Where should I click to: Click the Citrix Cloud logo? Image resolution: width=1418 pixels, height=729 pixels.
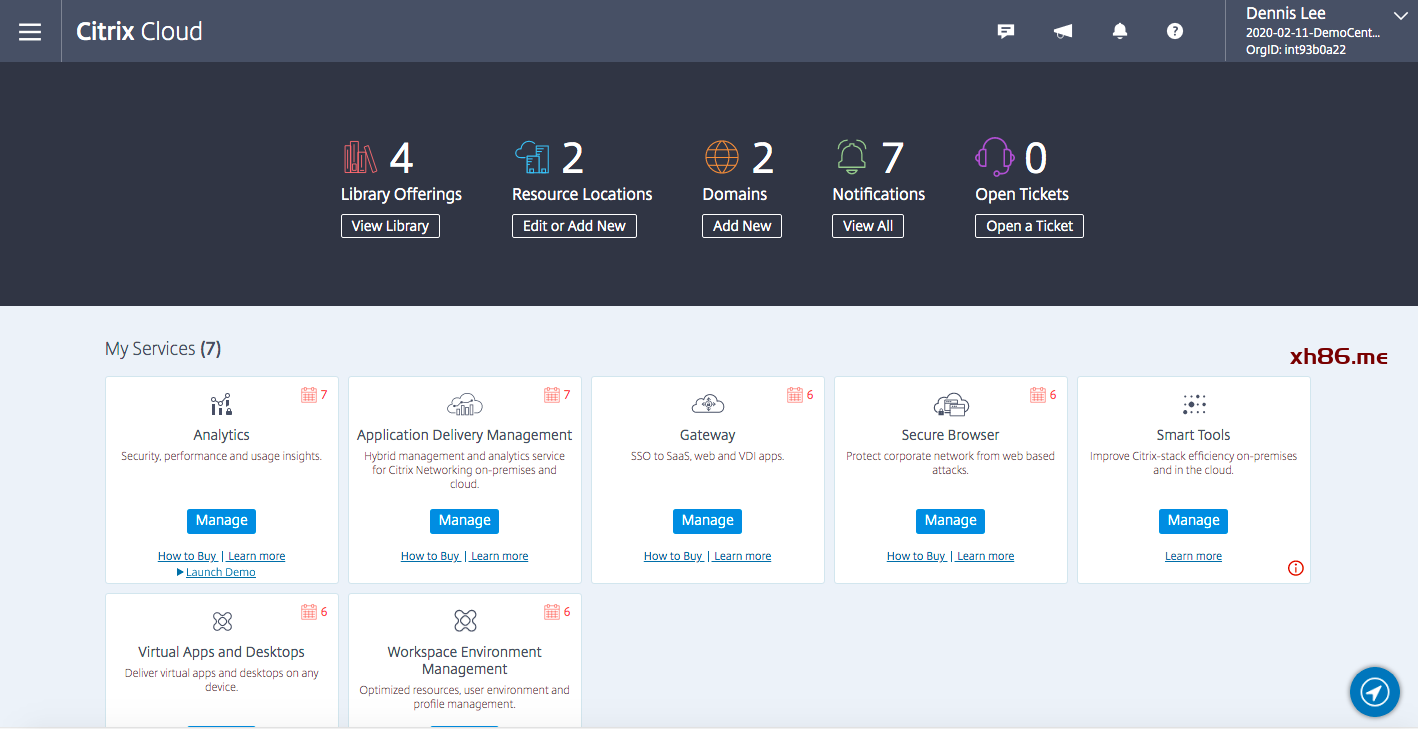click(139, 31)
